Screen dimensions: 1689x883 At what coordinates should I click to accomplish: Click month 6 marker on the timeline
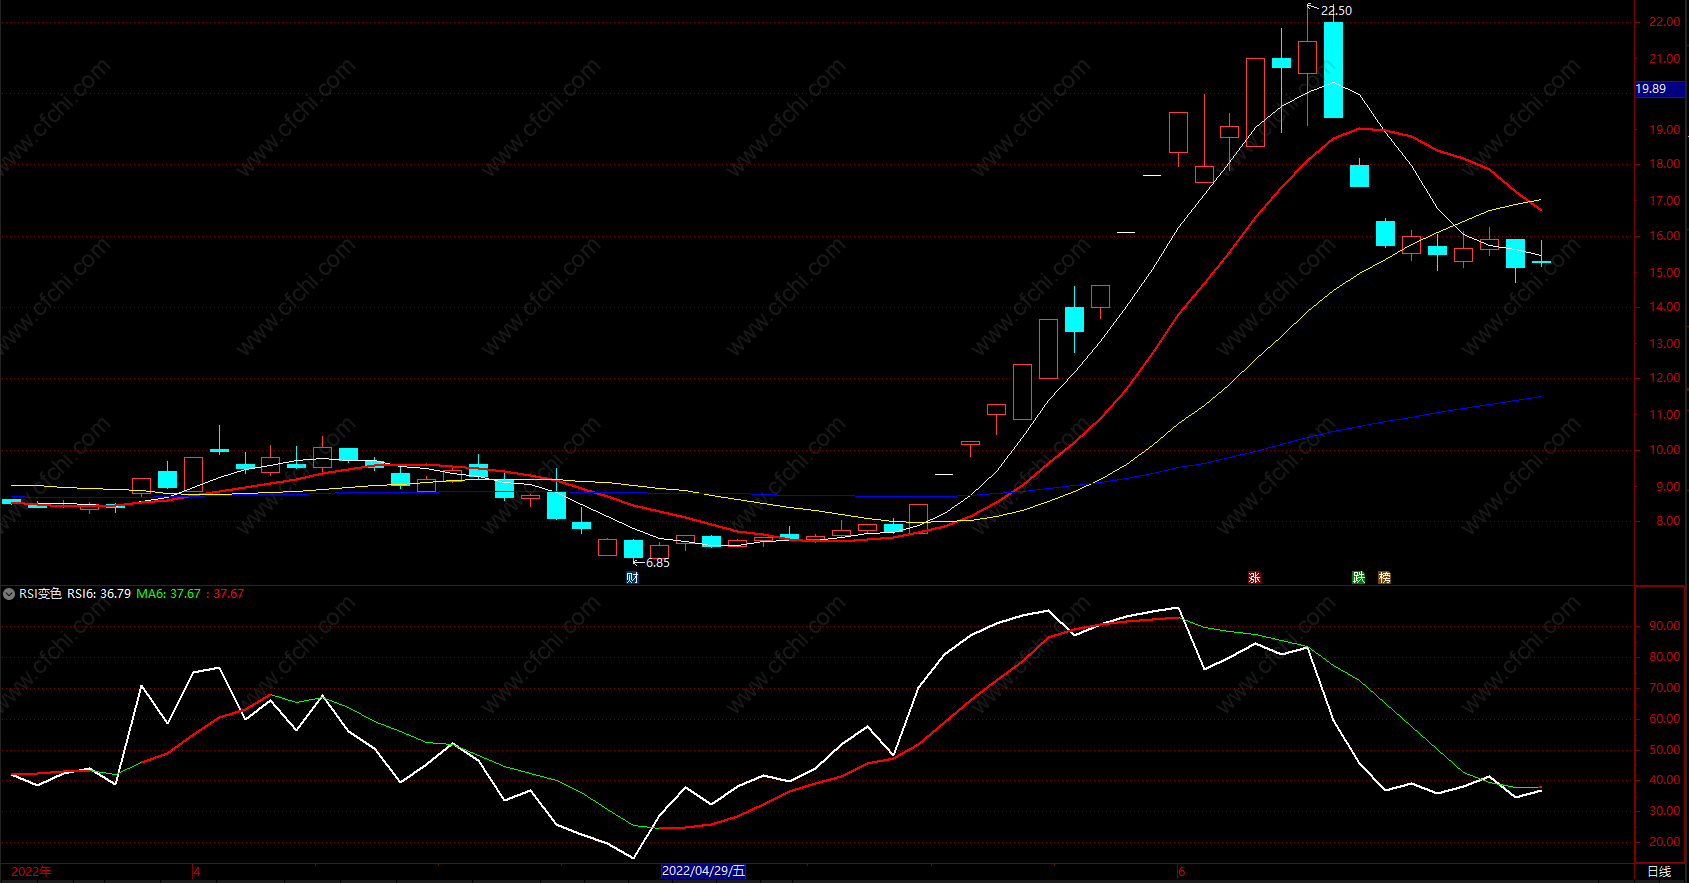1181,871
